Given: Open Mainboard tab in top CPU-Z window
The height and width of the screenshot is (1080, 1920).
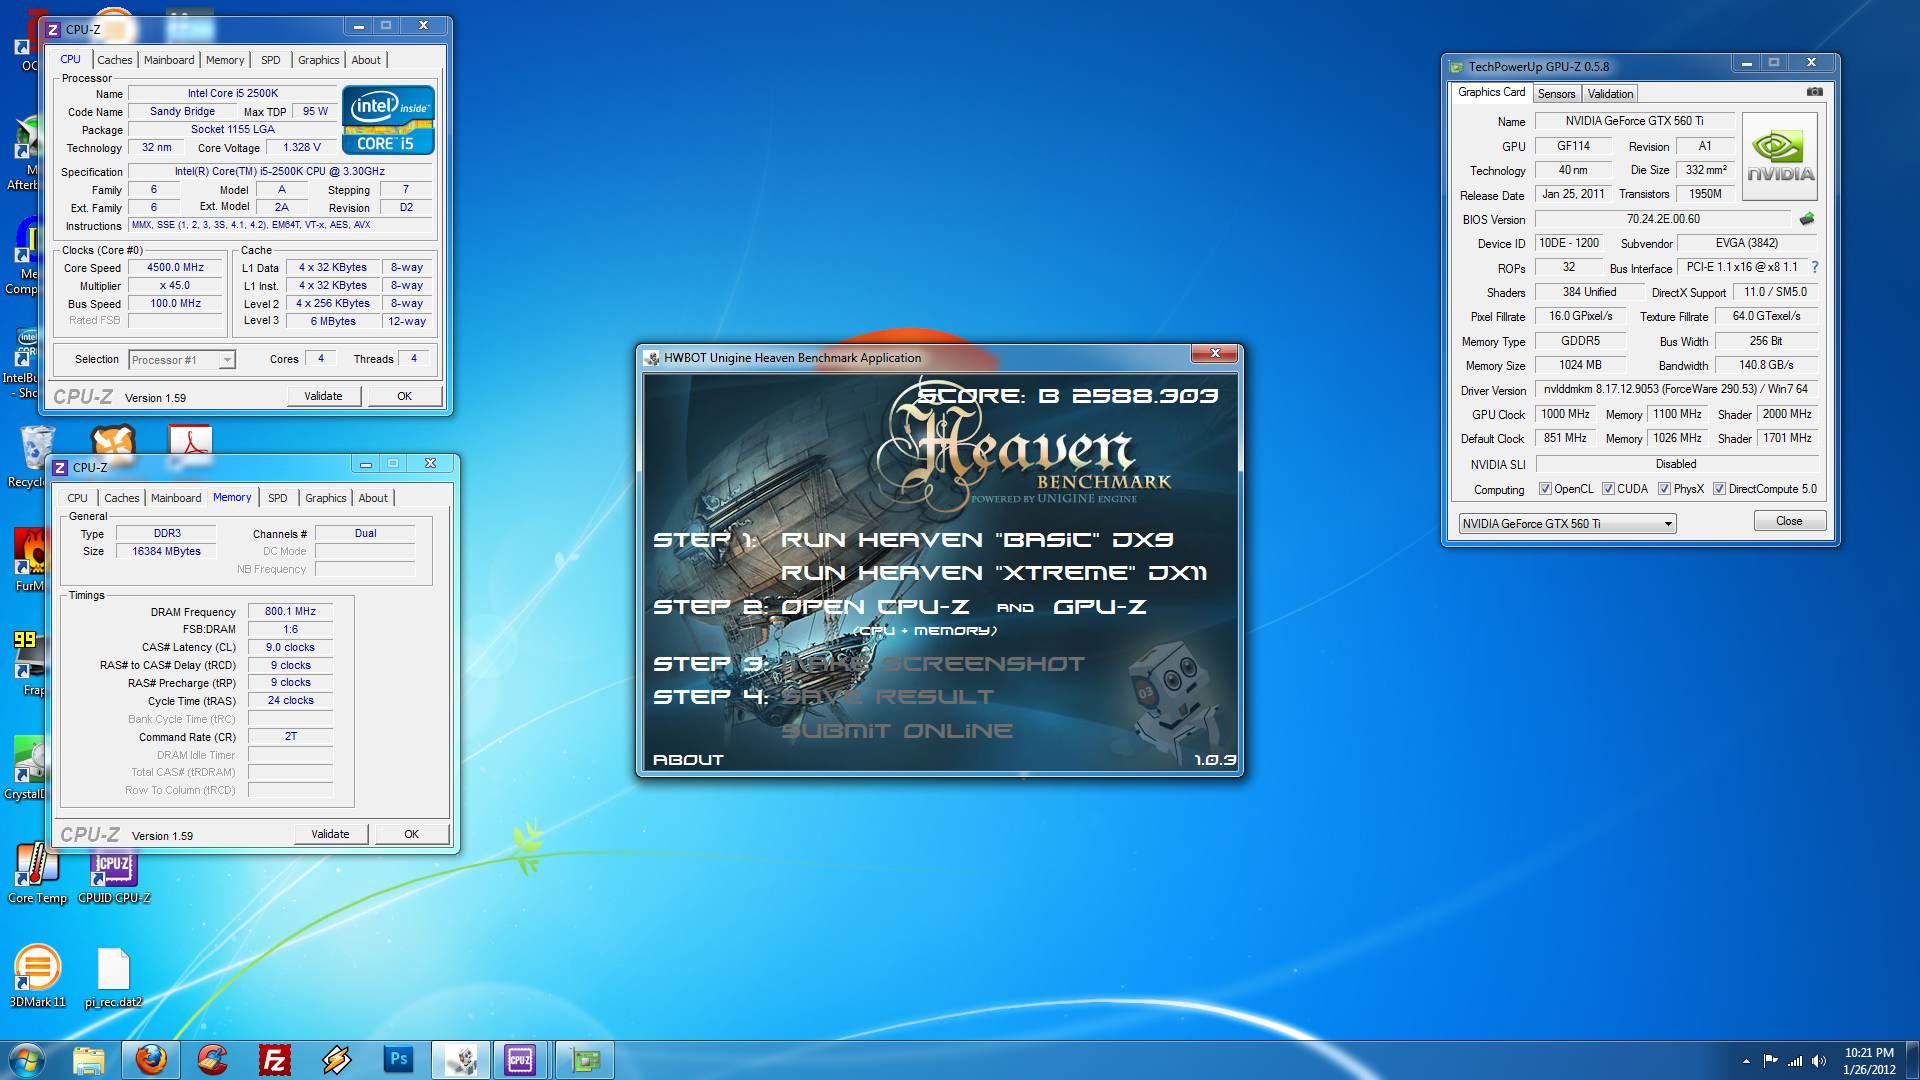Looking at the screenshot, I should [x=169, y=60].
